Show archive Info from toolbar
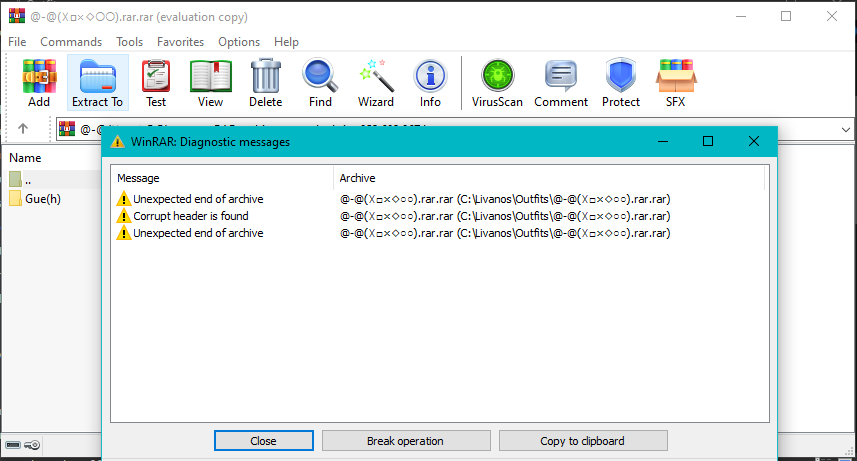The width and height of the screenshot is (857, 461). 430,82
